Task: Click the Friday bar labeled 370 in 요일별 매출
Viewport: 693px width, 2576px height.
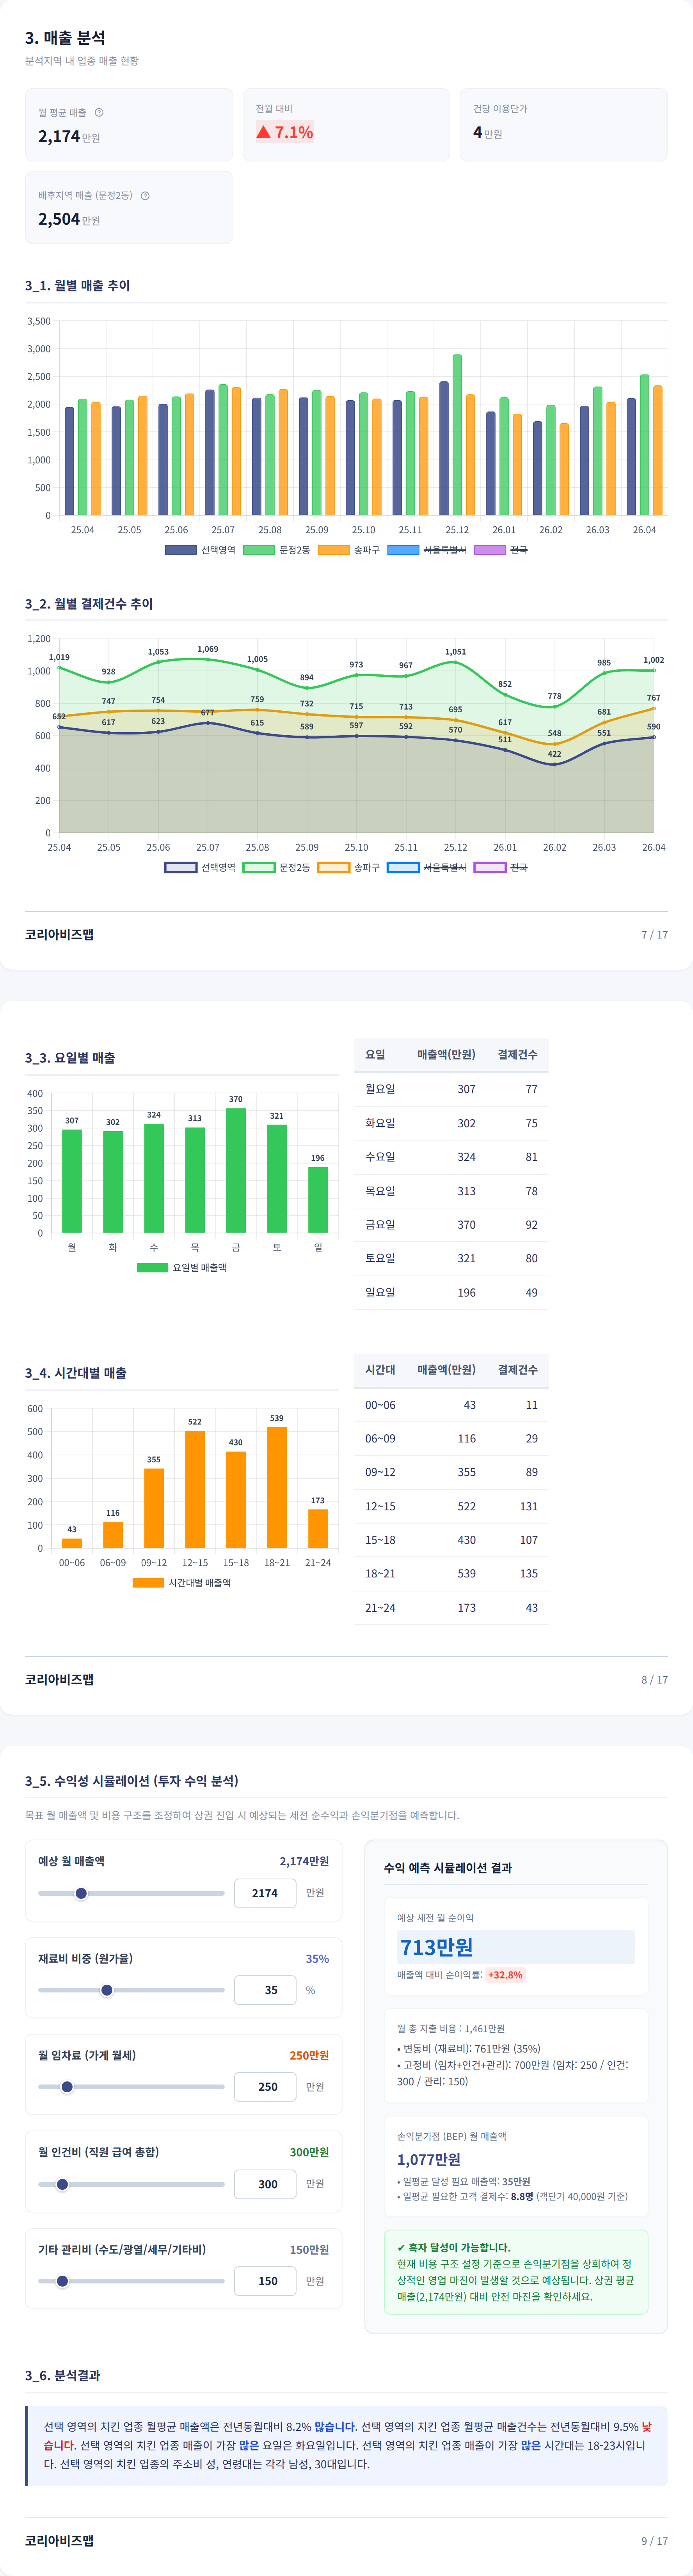Action: (236, 1170)
